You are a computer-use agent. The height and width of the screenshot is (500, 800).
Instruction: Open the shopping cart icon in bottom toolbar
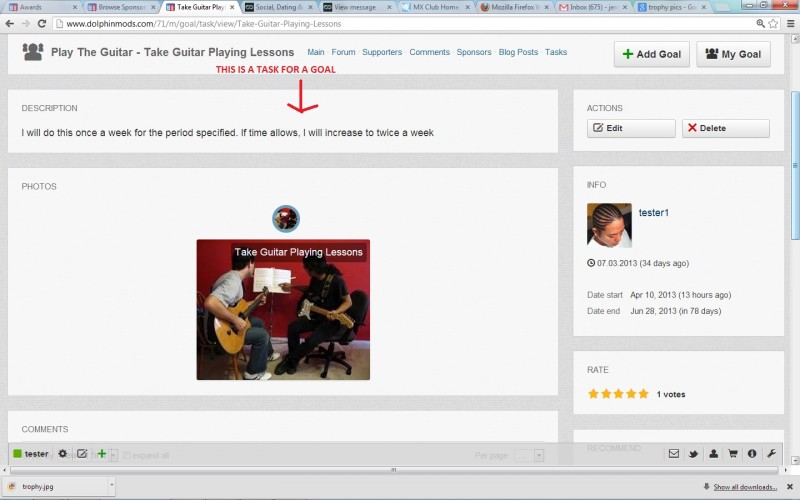tap(733, 454)
